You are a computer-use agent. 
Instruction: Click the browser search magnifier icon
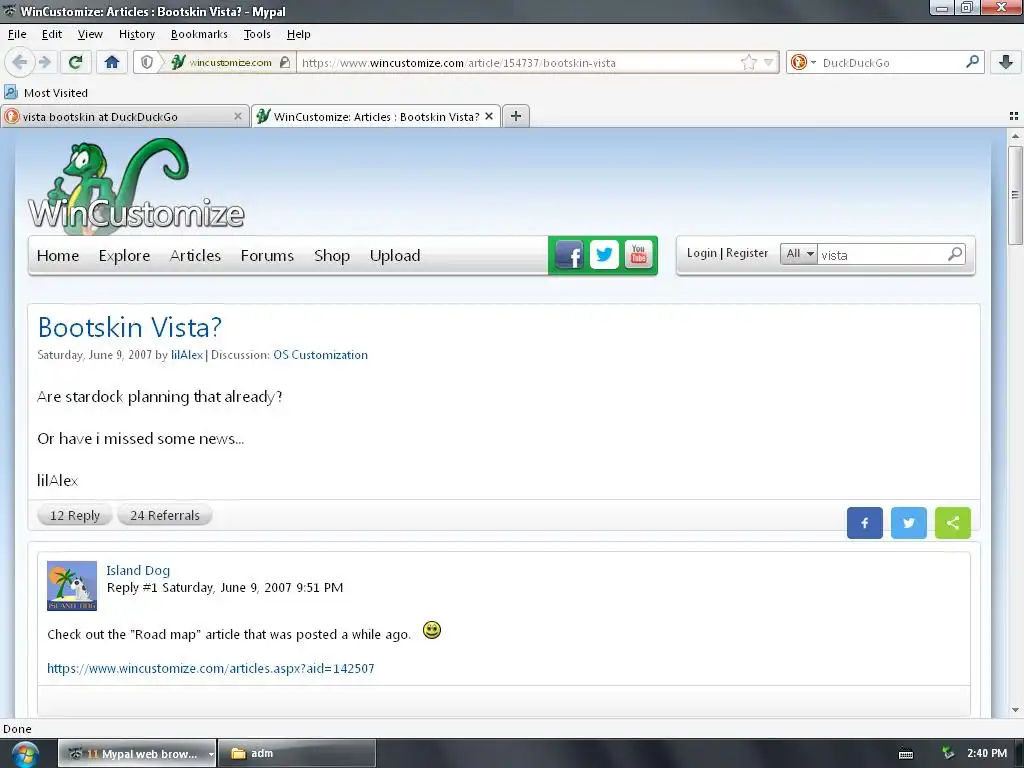tap(972, 62)
